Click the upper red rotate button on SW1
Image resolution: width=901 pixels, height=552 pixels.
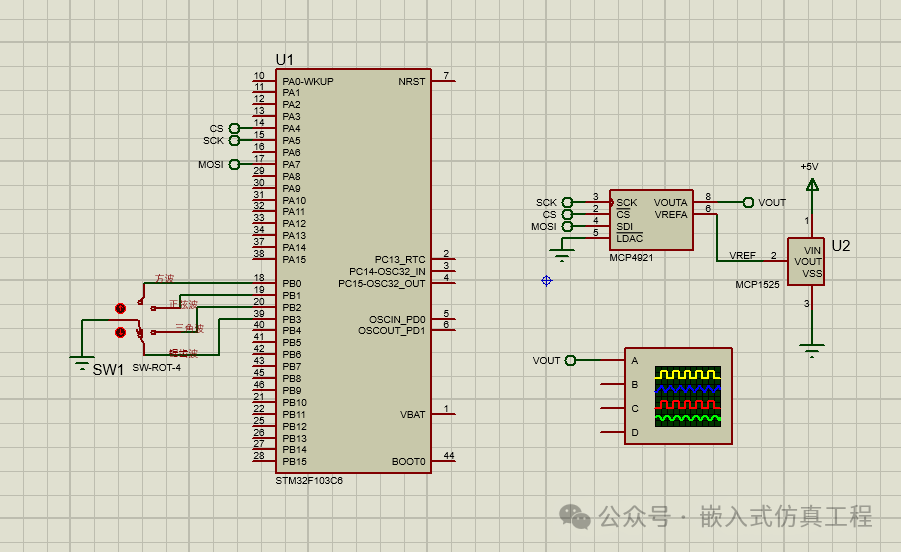[x=120, y=308]
